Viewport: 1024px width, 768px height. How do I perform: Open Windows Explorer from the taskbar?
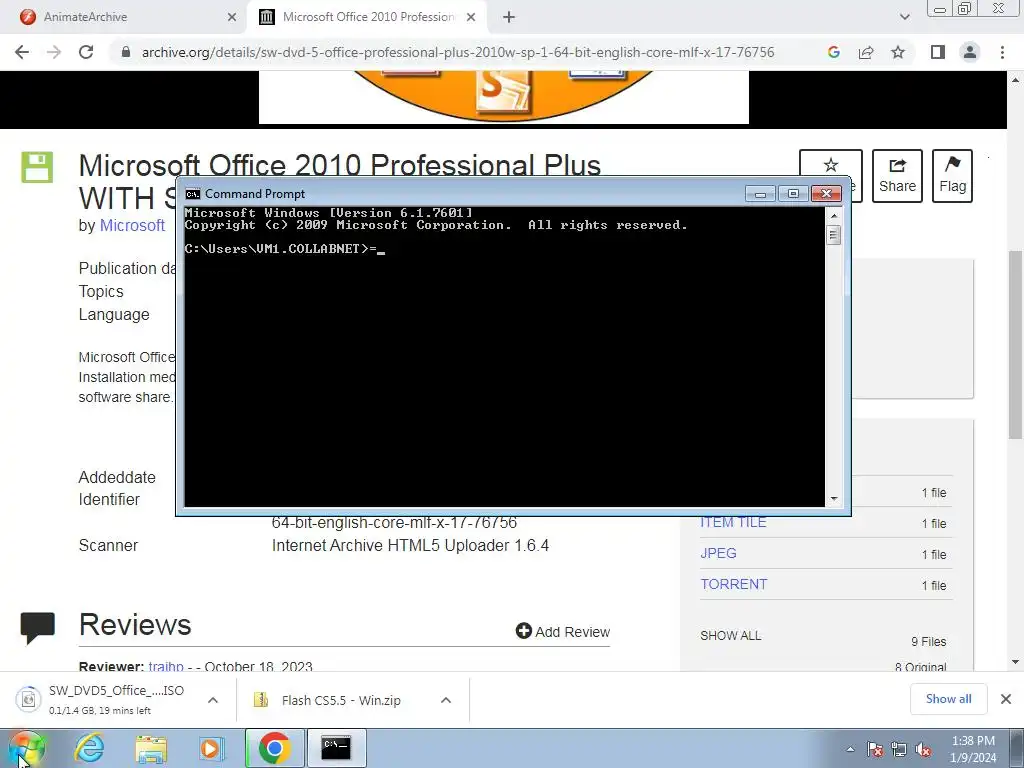click(x=151, y=749)
